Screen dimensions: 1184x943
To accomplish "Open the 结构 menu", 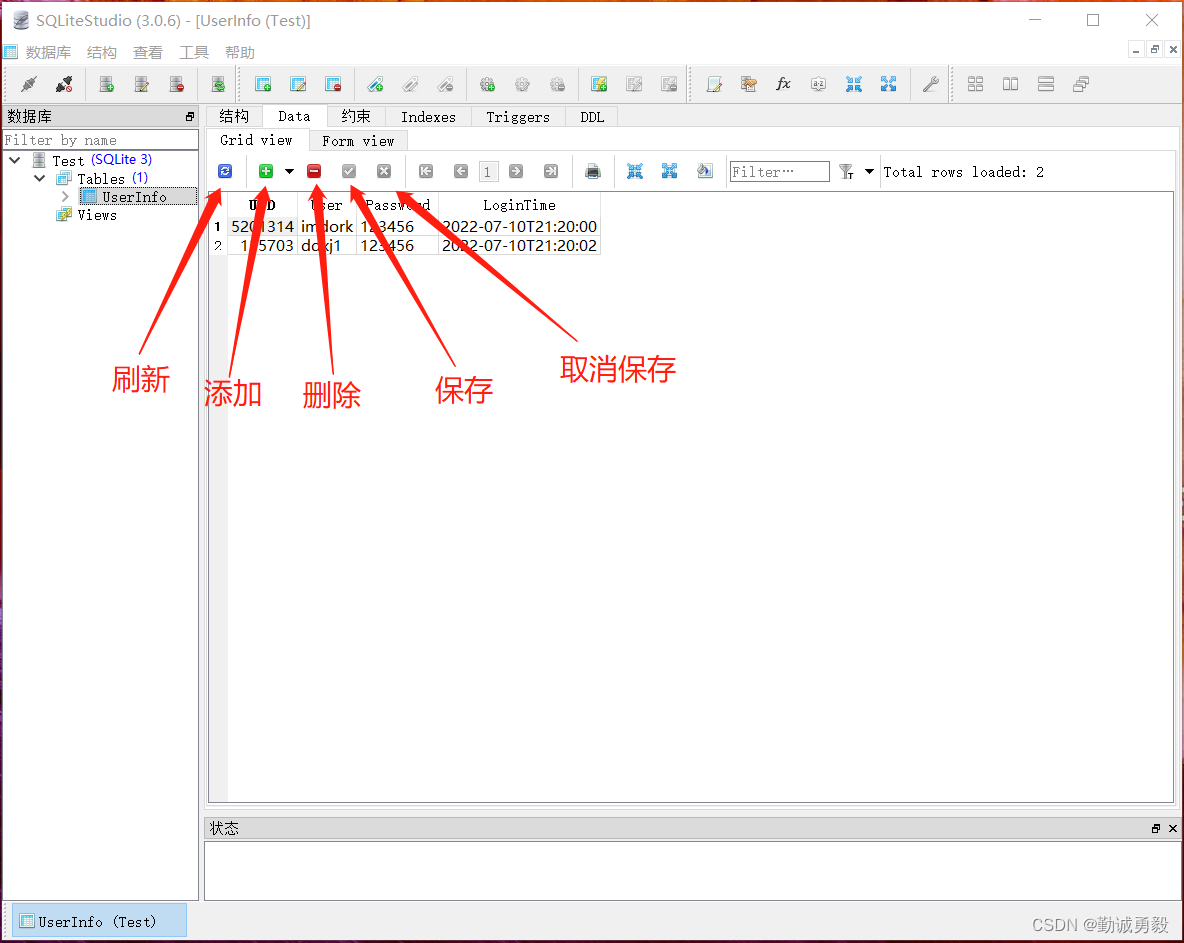I will click(102, 52).
